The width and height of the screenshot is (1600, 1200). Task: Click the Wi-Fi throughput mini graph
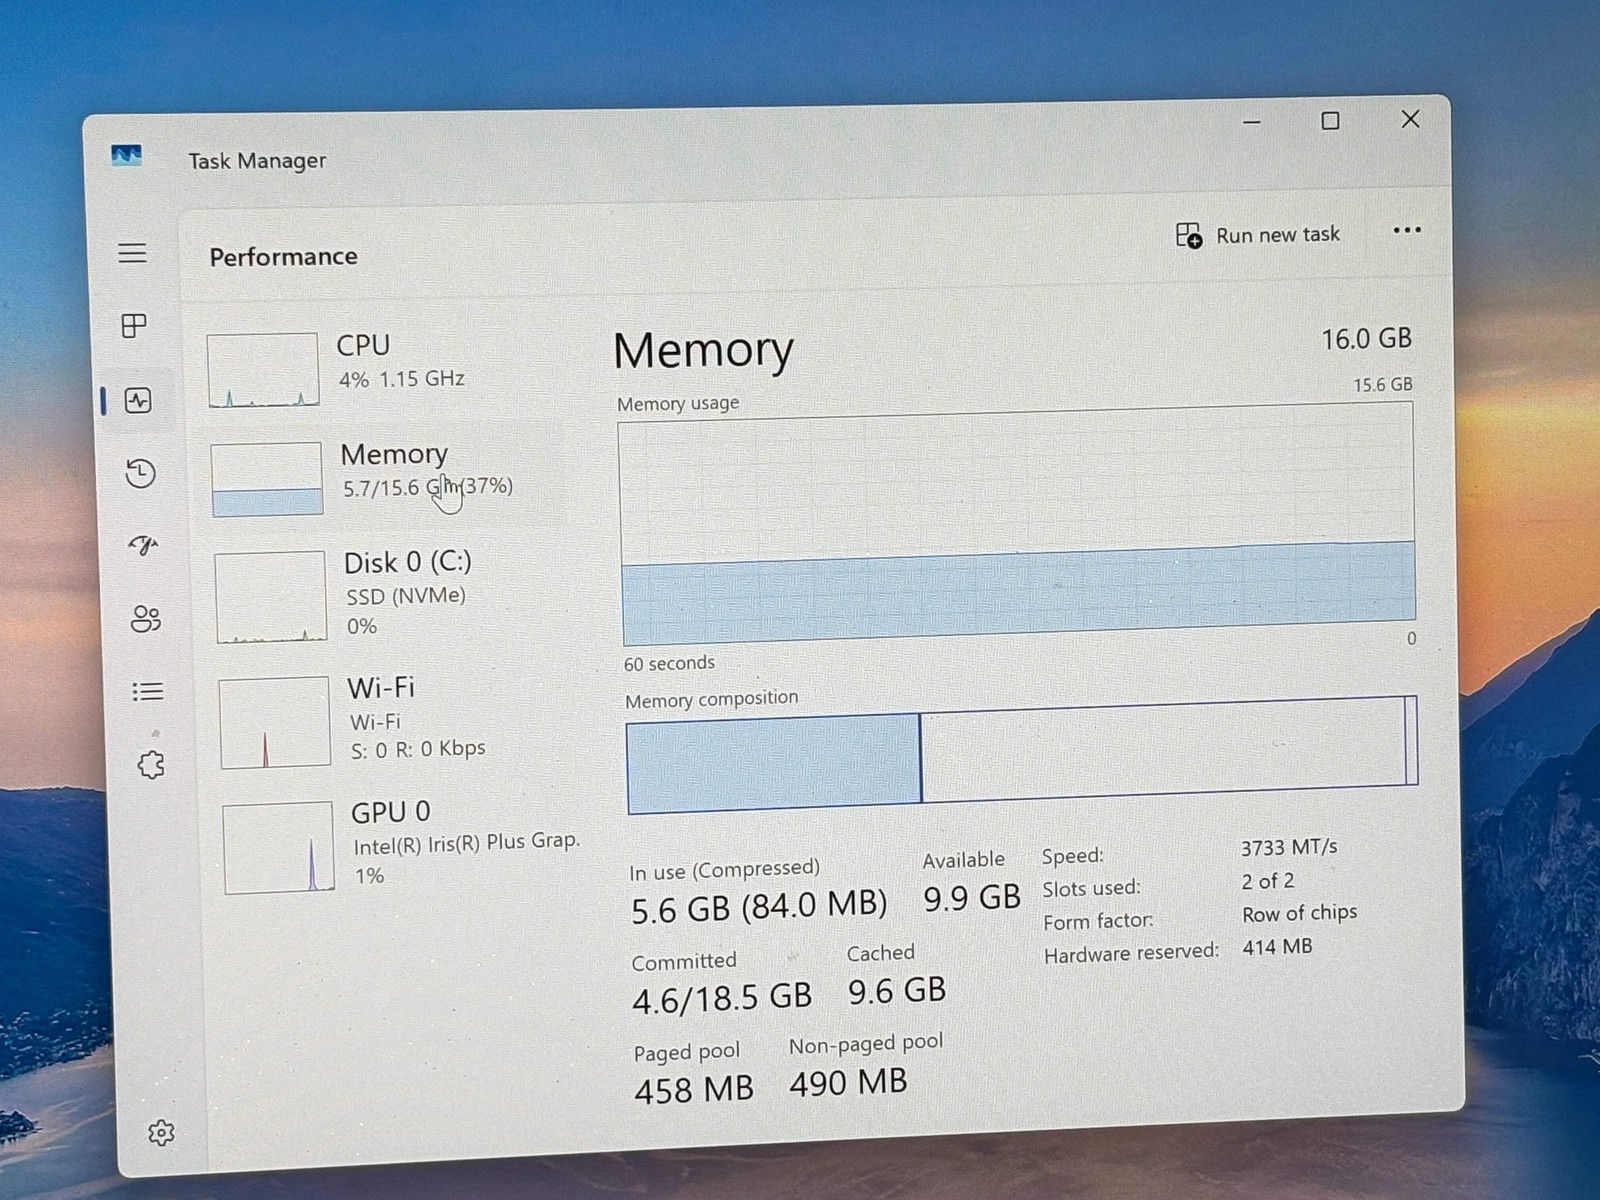275,722
